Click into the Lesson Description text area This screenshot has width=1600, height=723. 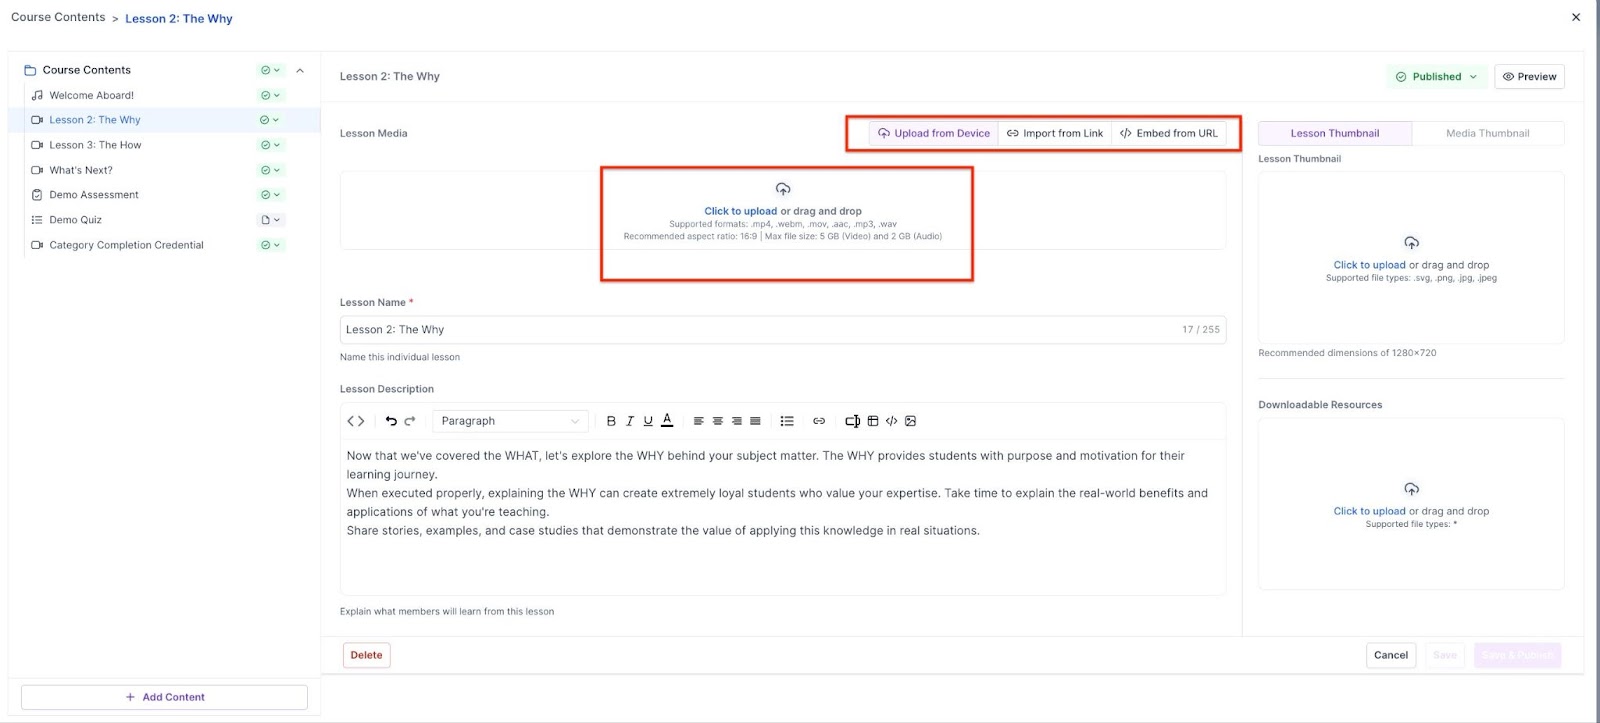click(x=783, y=515)
